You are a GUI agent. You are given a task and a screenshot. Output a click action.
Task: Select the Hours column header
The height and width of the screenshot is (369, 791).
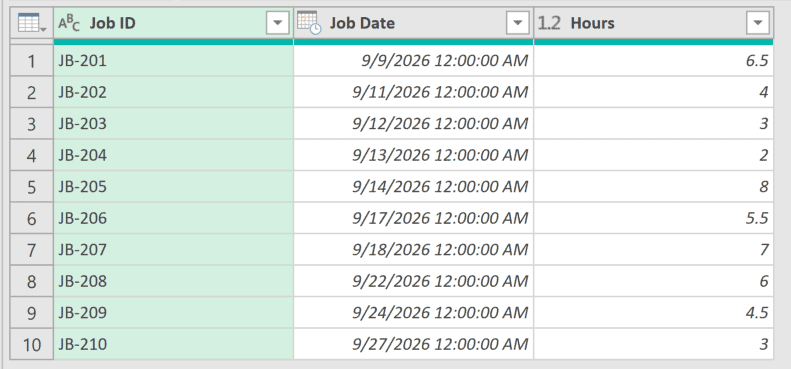tap(654, 23)
